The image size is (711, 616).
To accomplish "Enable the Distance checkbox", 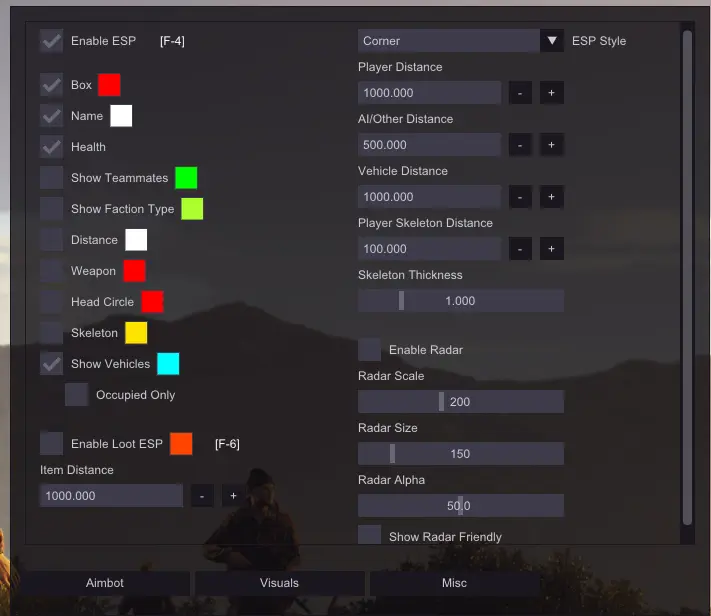I will (x=51, y=240).
